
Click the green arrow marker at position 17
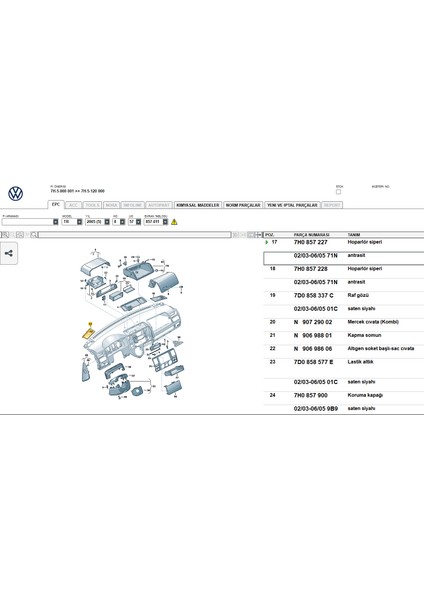266,242
